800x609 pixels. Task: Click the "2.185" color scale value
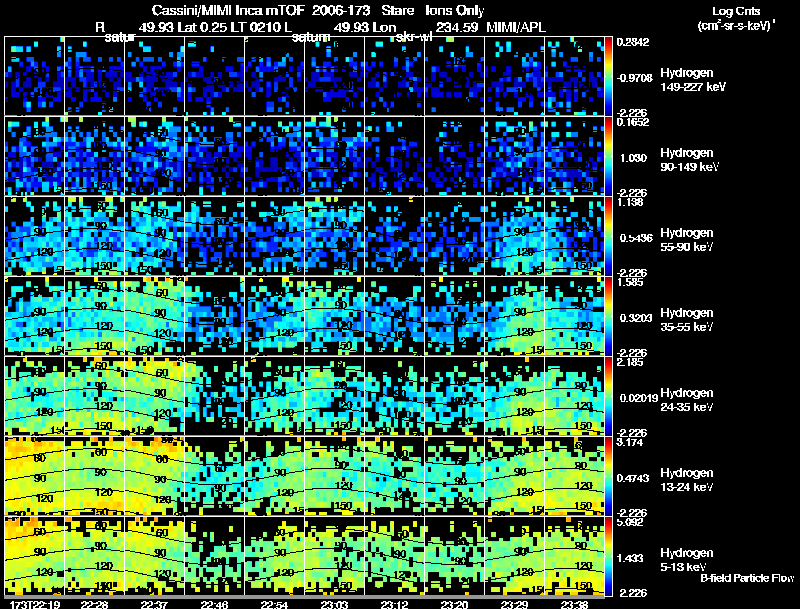630,362
